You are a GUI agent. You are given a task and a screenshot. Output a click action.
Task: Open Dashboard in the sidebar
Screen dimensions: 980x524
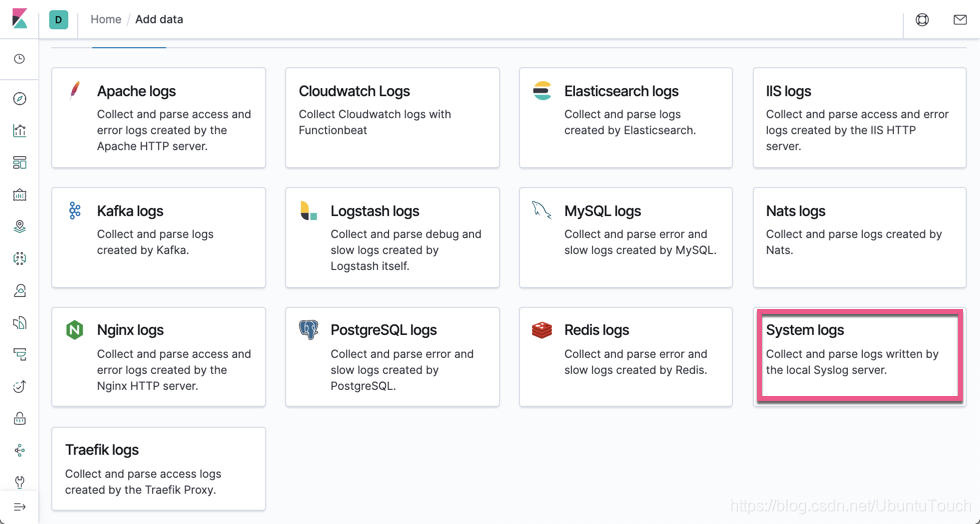pos(19,163)
